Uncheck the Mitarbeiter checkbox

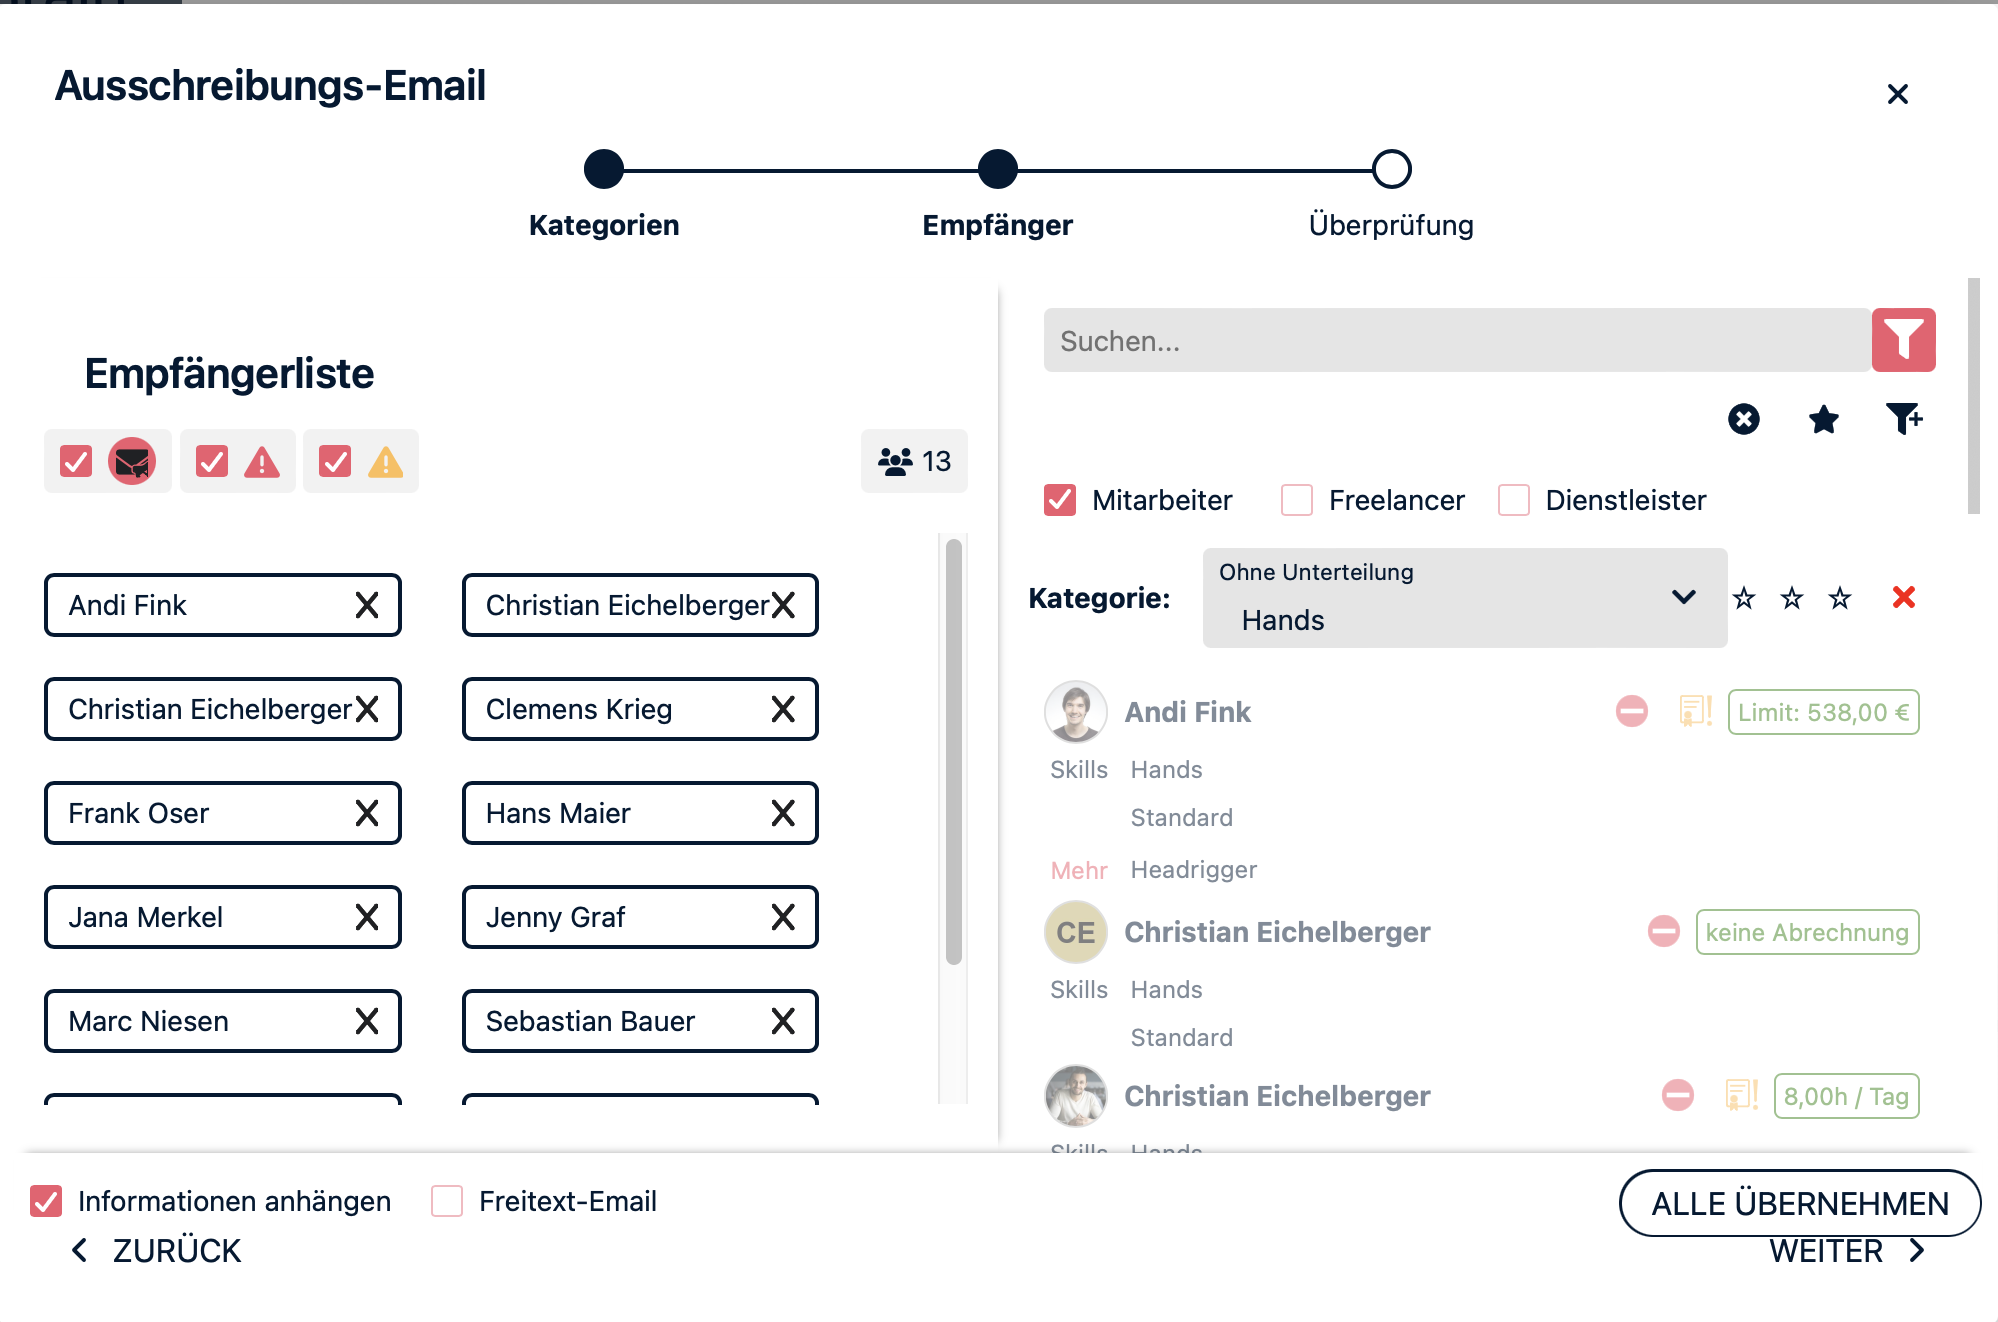click(x=1060, y=500)
